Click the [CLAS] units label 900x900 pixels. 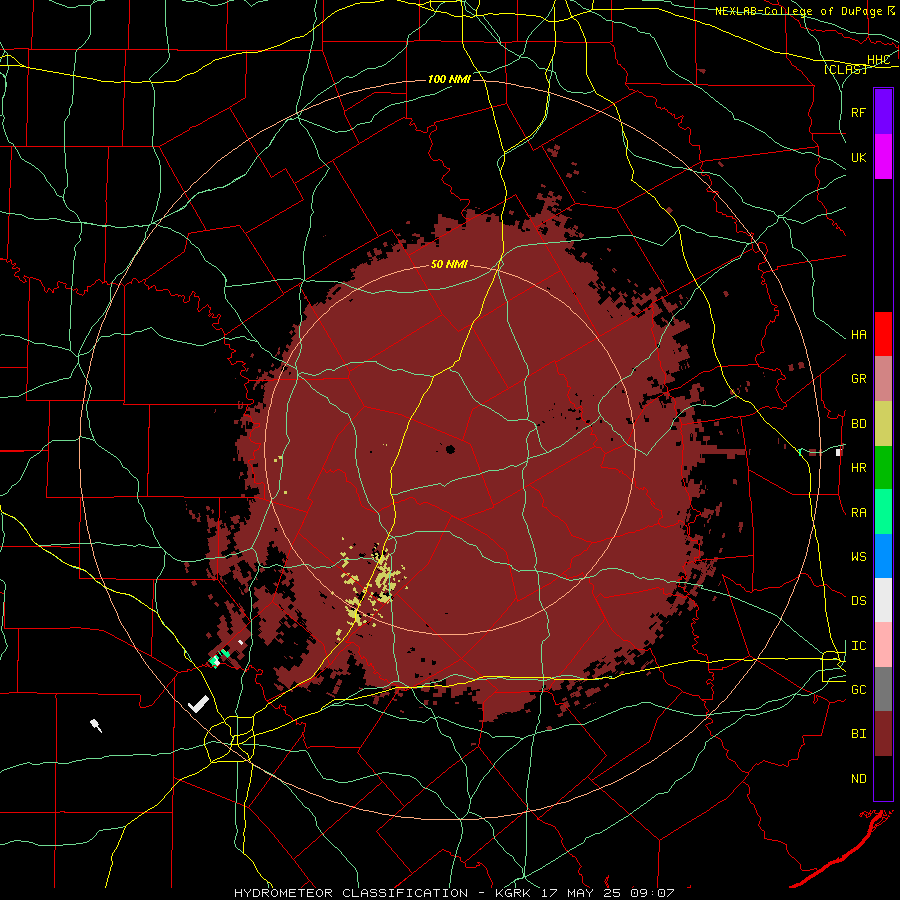coord(845,70)
